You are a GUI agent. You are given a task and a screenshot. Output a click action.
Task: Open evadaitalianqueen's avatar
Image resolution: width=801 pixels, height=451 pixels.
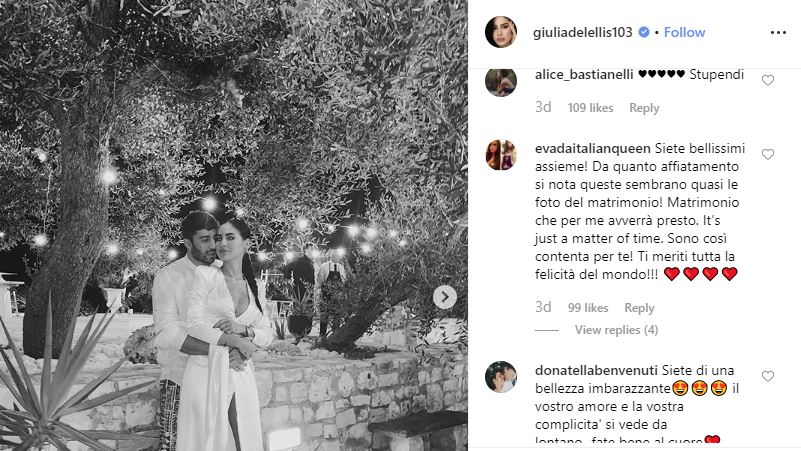click(501, 155)
